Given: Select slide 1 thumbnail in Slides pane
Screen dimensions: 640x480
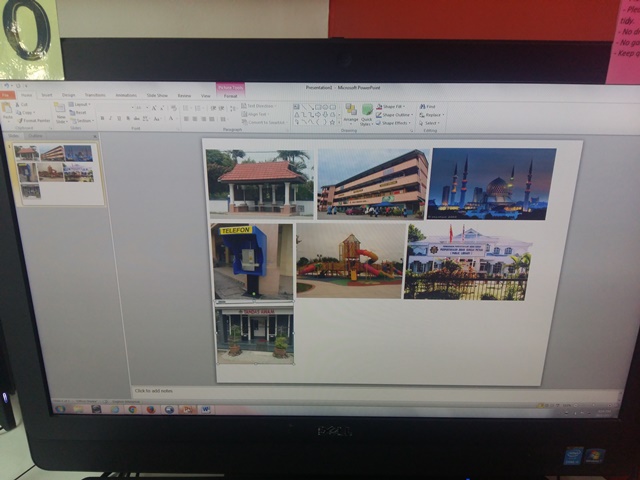Looking at the screenshot, I should [x=59, y=173].
